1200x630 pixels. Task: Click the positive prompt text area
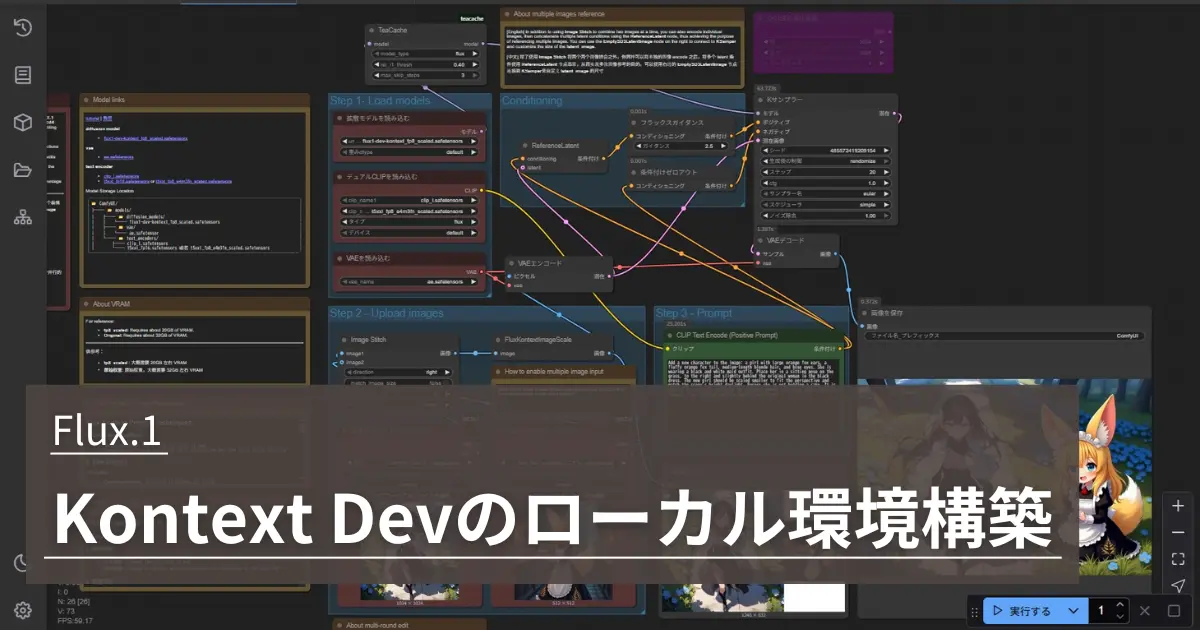click(751, 372)
